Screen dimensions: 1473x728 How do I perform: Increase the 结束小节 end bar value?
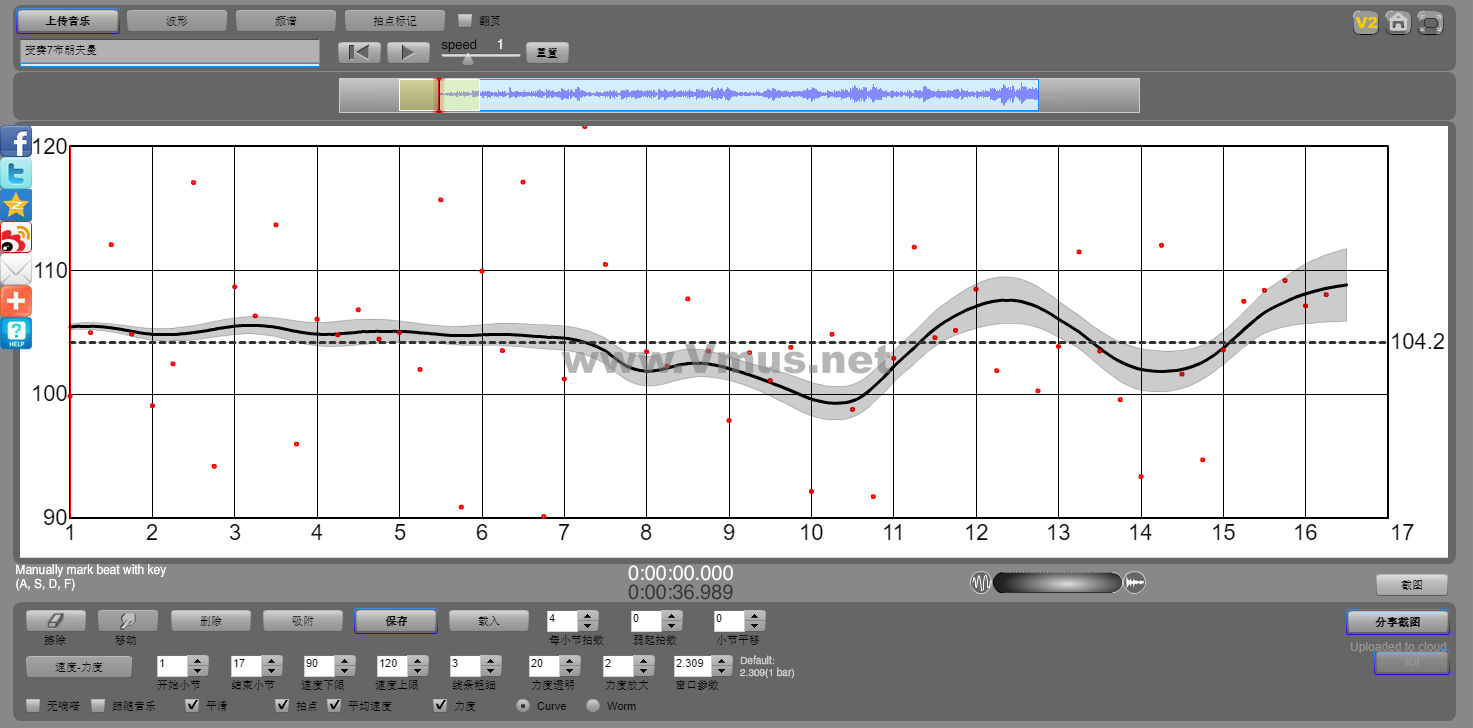(x=270, y=660)
